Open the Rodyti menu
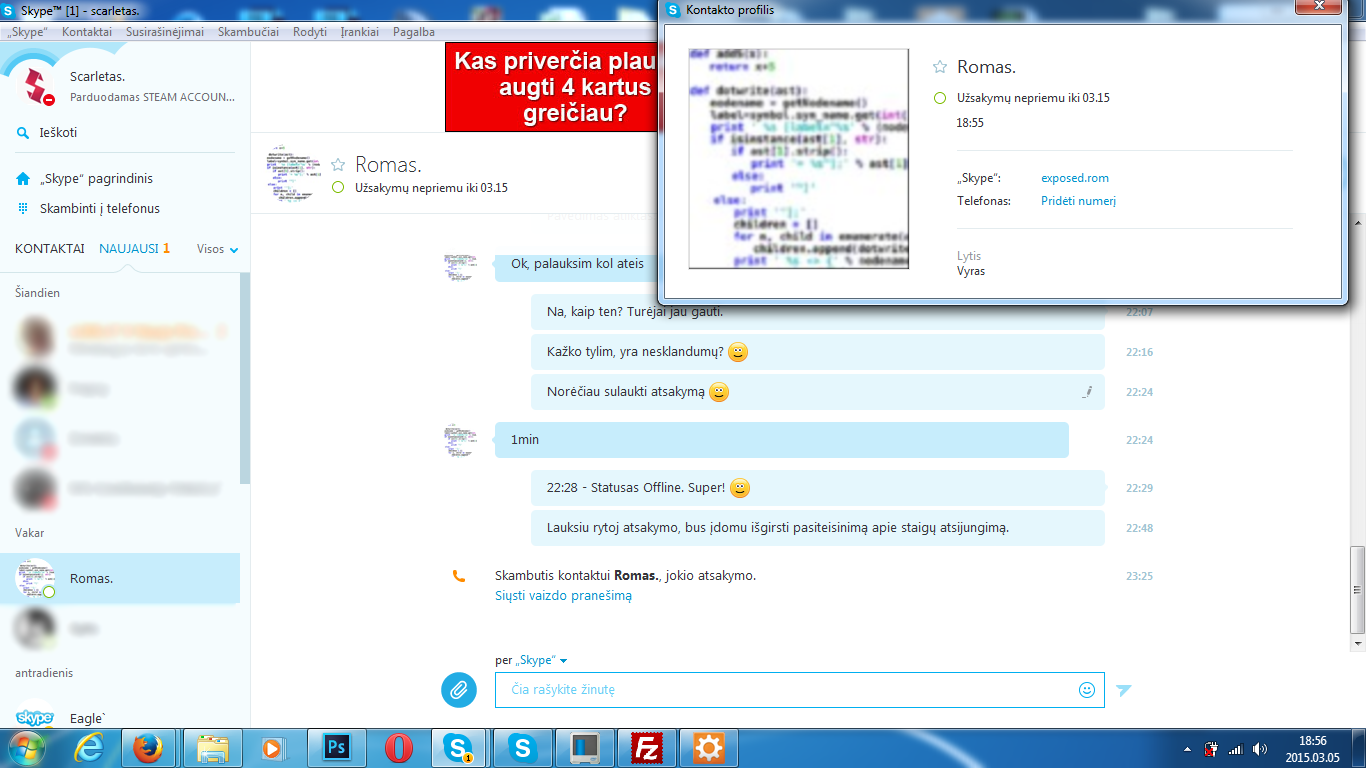1366x768 pixels. coord(310,32)
